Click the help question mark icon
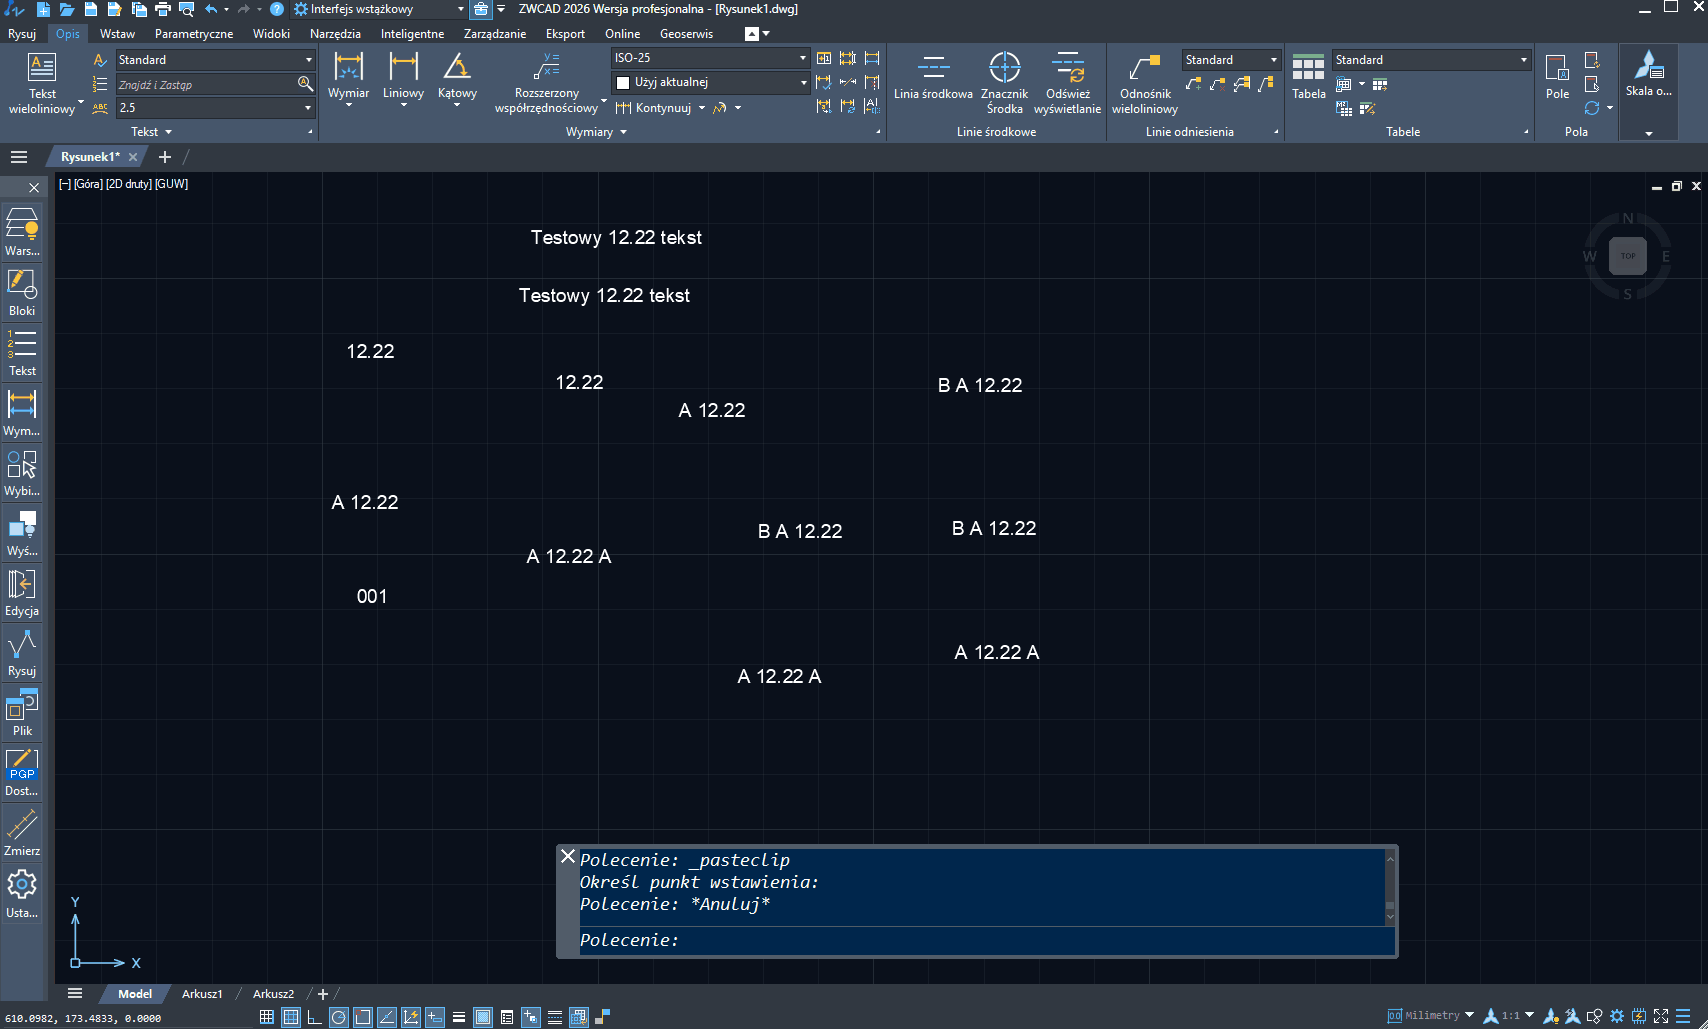 coord(277,9)
